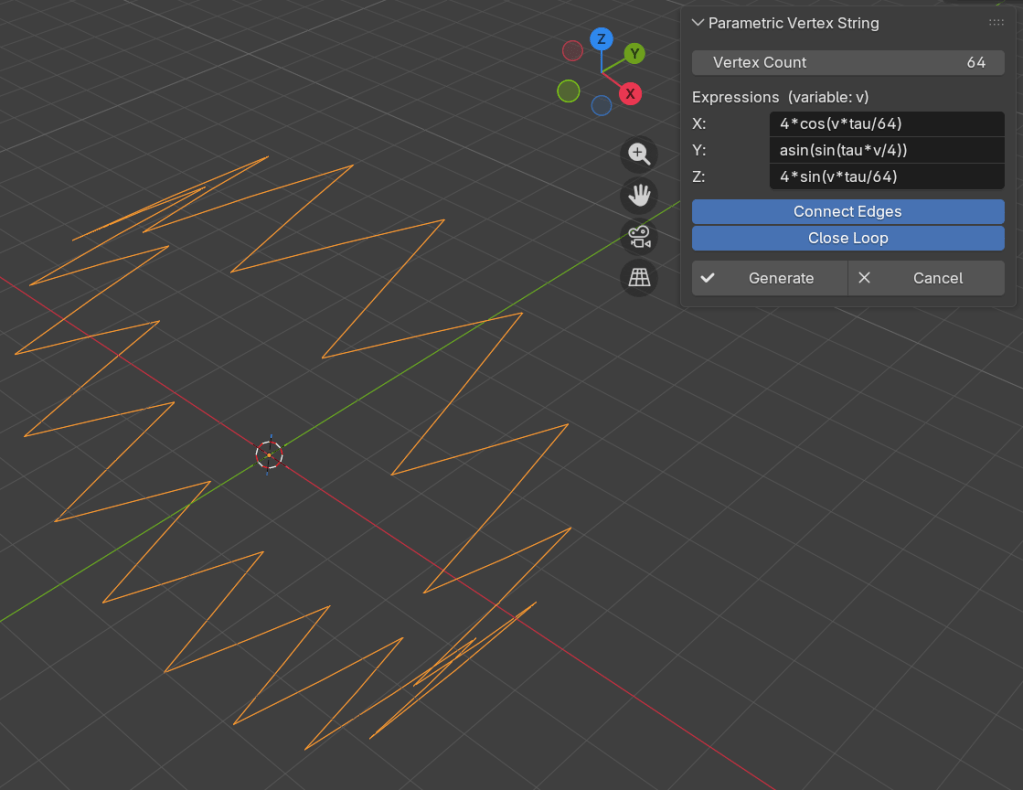1023x790 pixels.
Task: Click the Z expression input field
Action: (887, 177)
